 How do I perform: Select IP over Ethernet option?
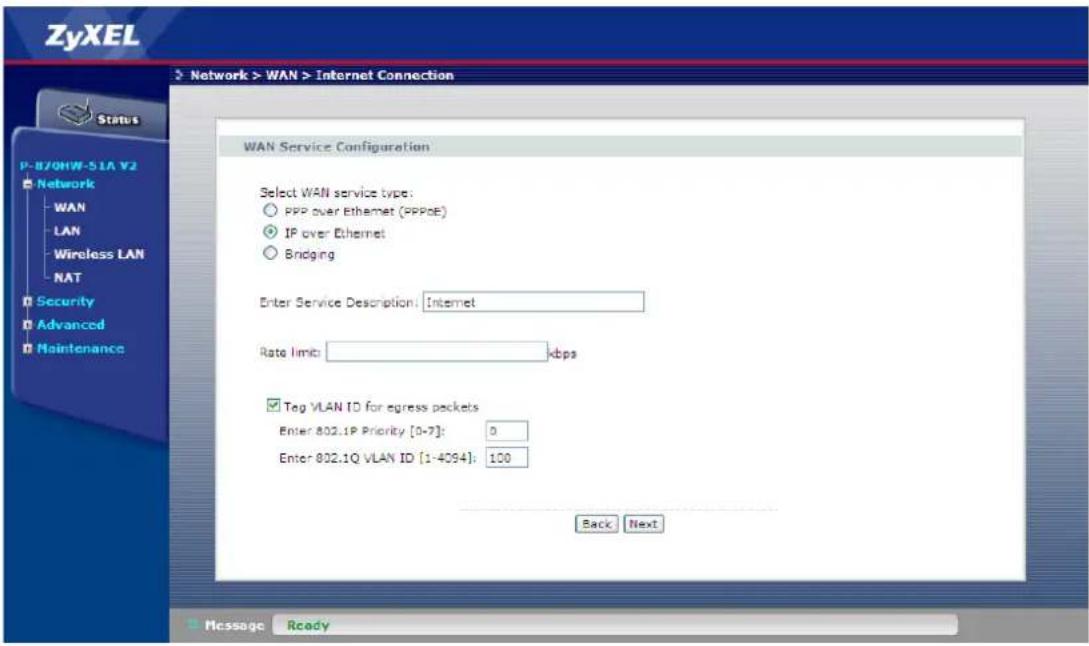coord(270,232)
